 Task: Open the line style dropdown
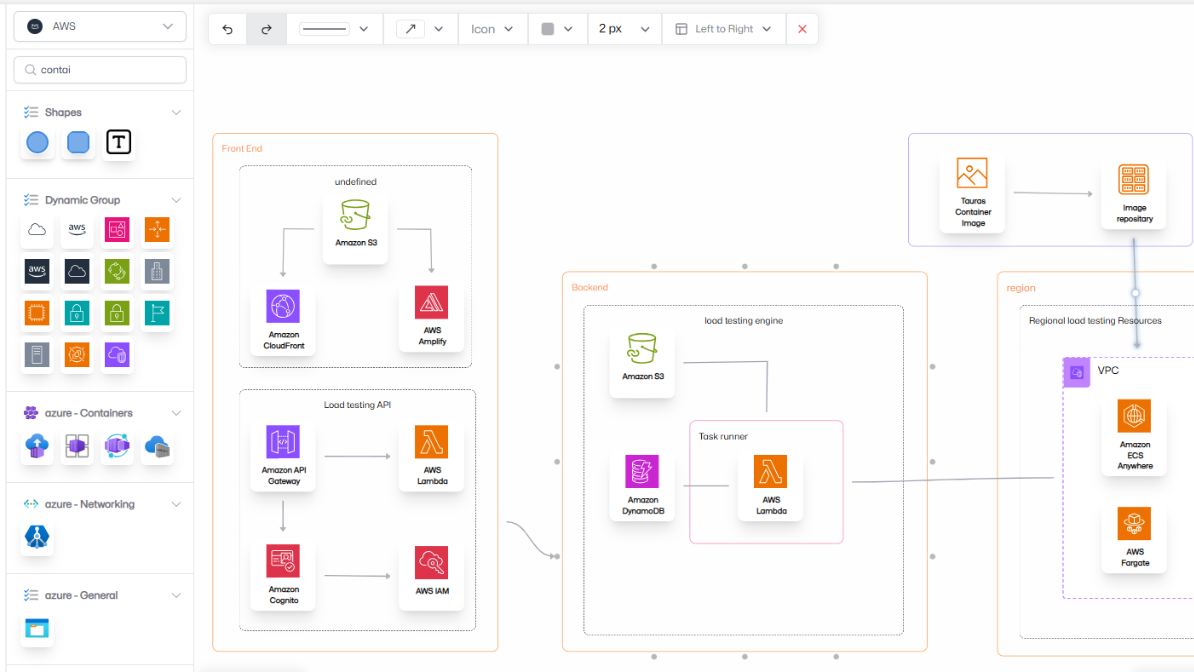(334, 29)
